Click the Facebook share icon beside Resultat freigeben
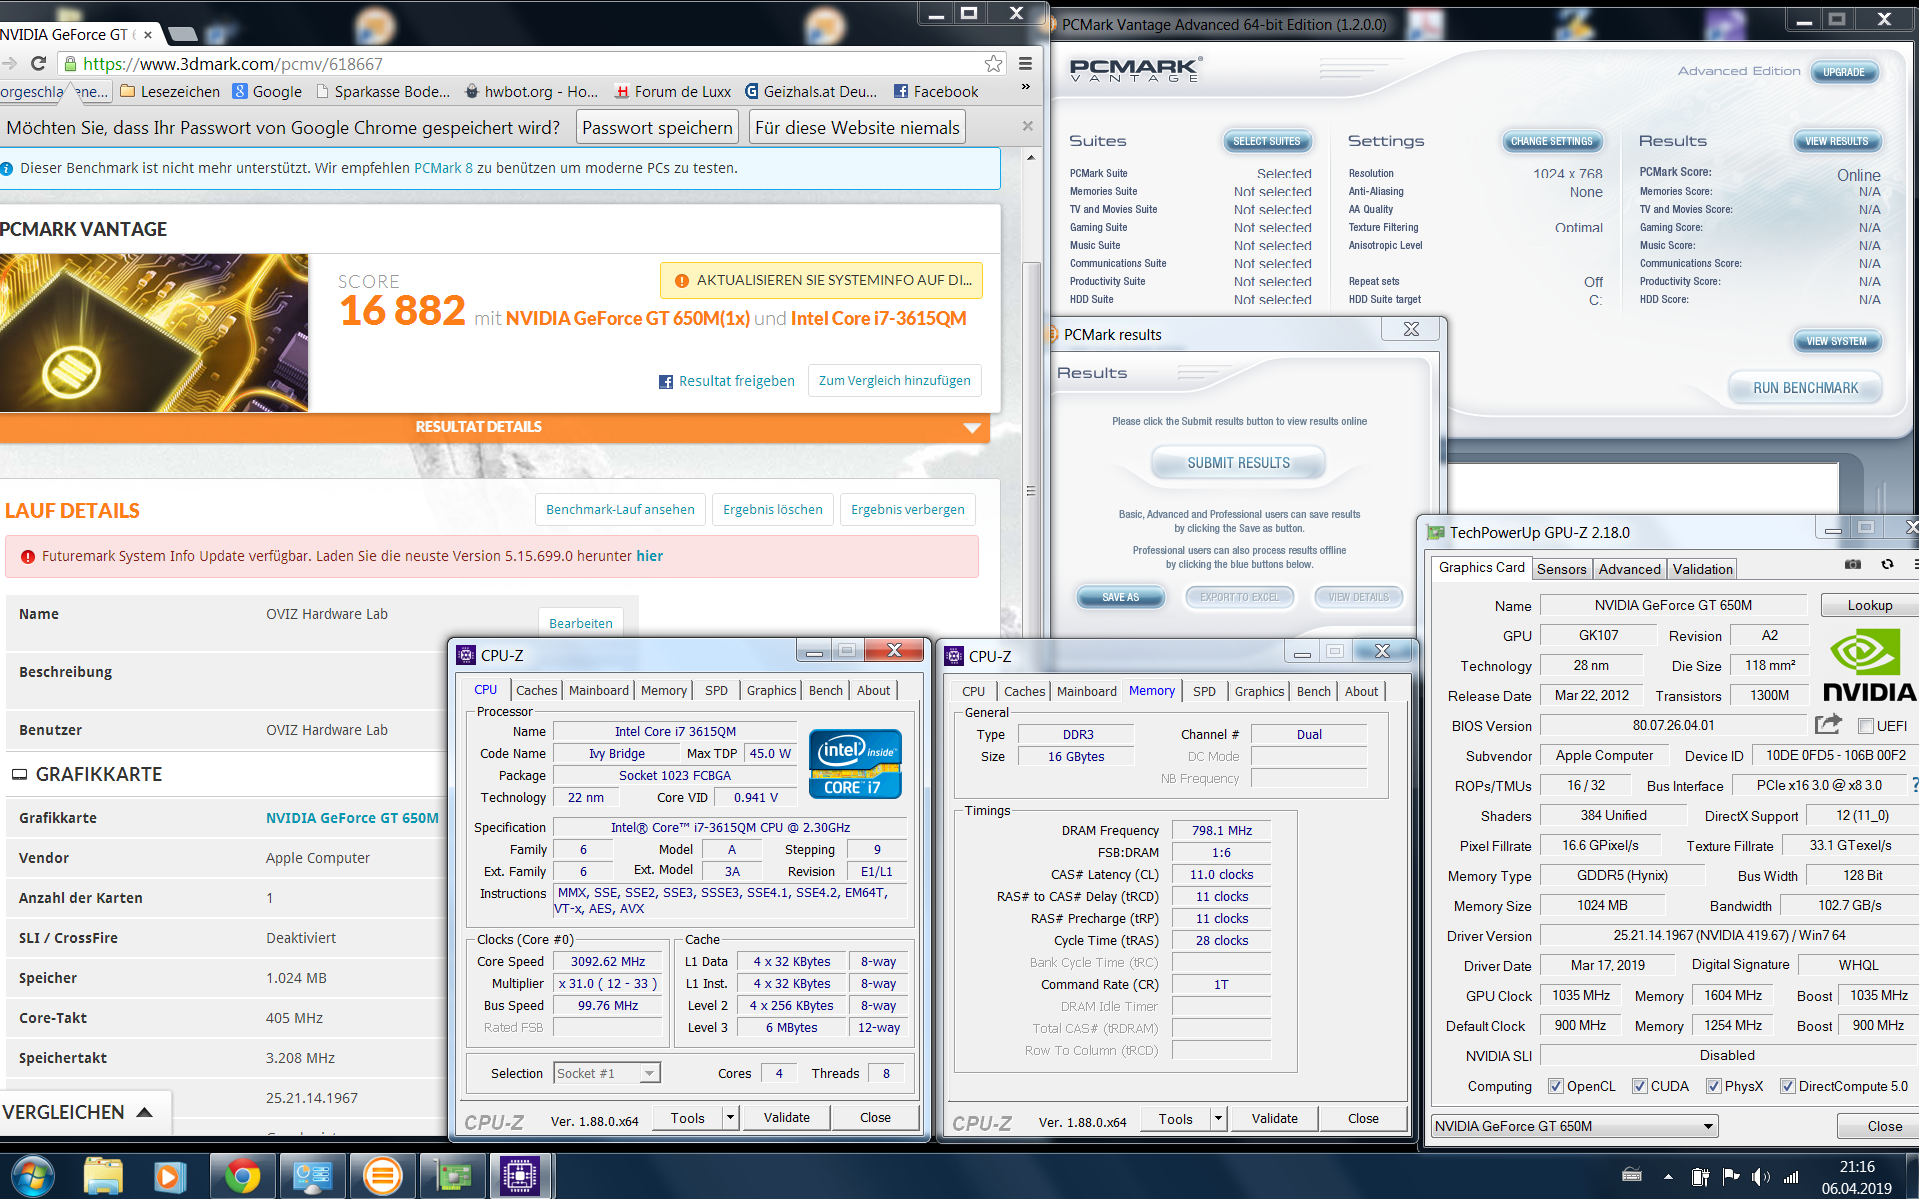 click(666, 382)
